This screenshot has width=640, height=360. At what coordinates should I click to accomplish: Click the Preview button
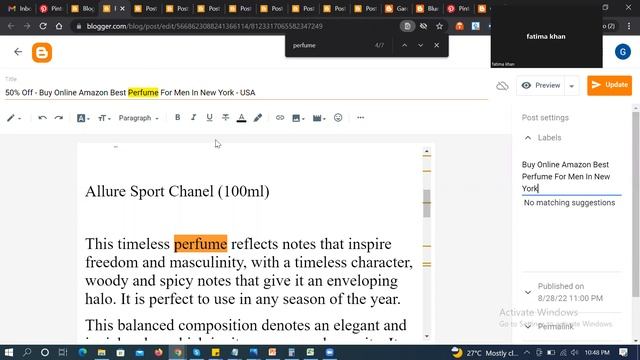point(541,85)
